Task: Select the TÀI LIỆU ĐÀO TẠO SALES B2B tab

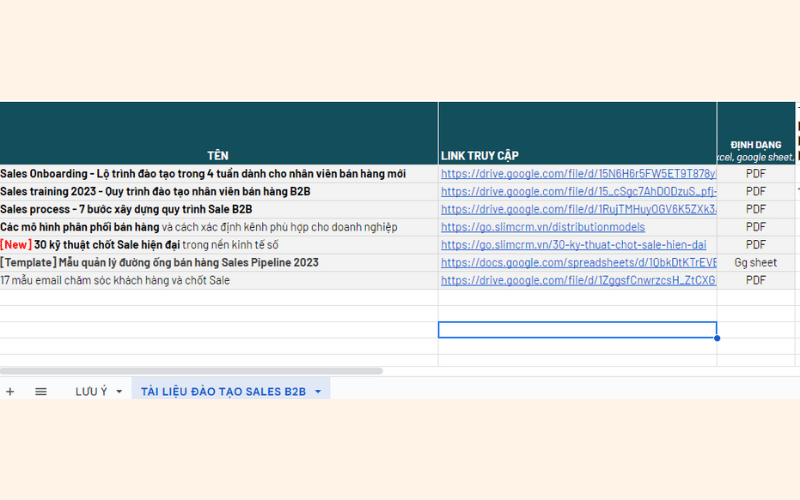Action: click(223, 391)
